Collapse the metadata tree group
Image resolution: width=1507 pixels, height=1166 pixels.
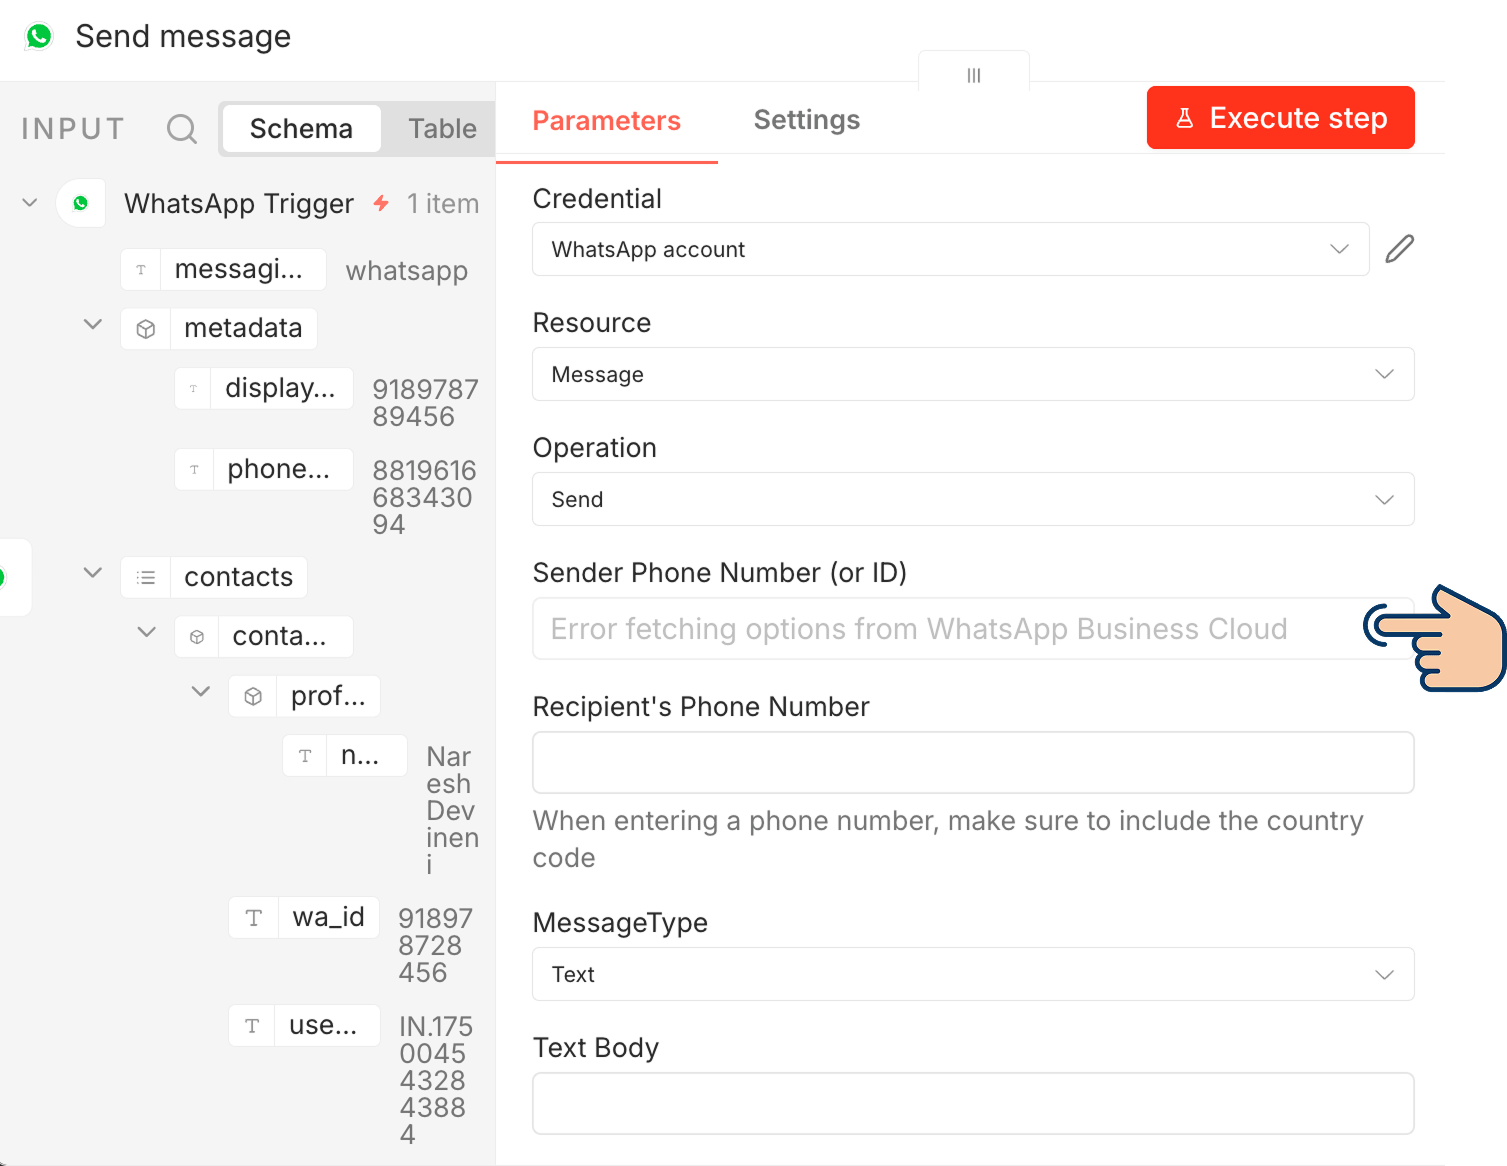tap(93, 324)
